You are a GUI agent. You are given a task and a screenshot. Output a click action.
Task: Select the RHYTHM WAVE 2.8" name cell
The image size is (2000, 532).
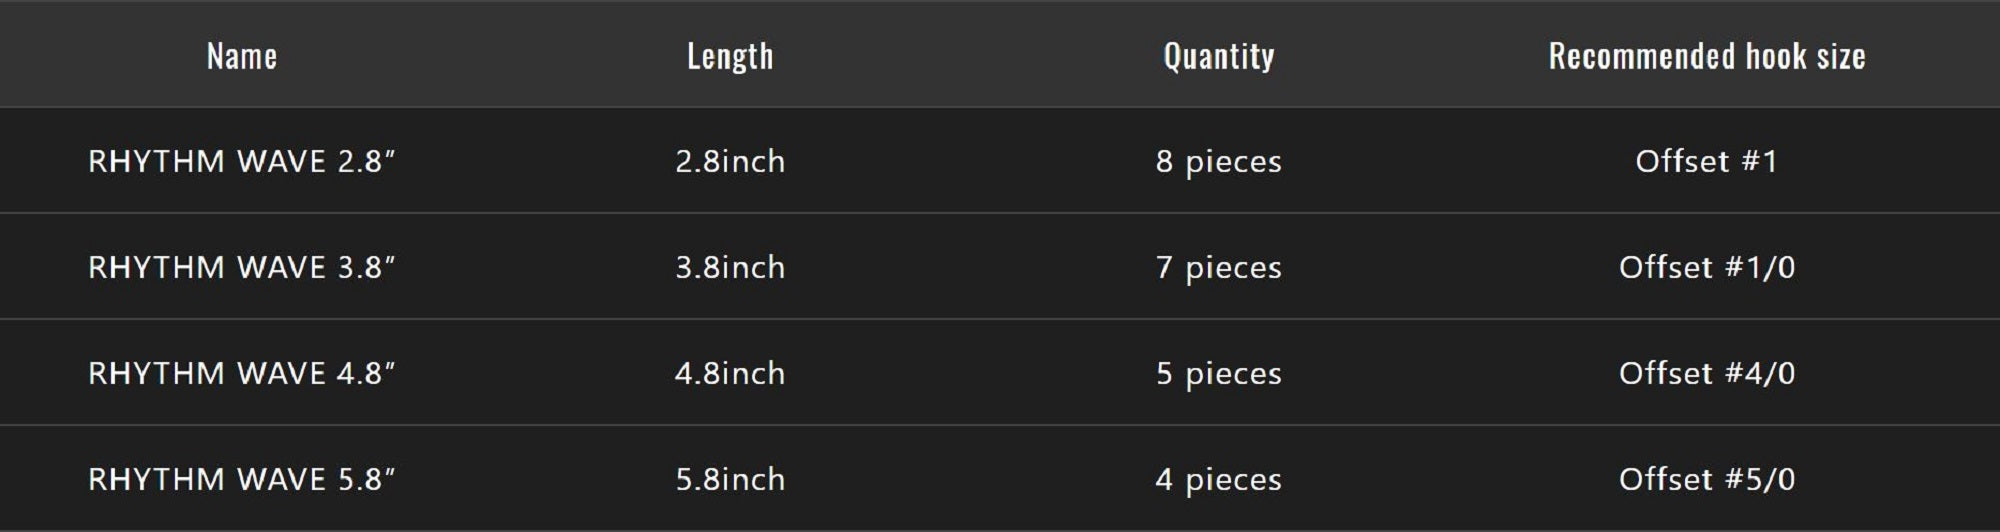[x=242, y=161]
